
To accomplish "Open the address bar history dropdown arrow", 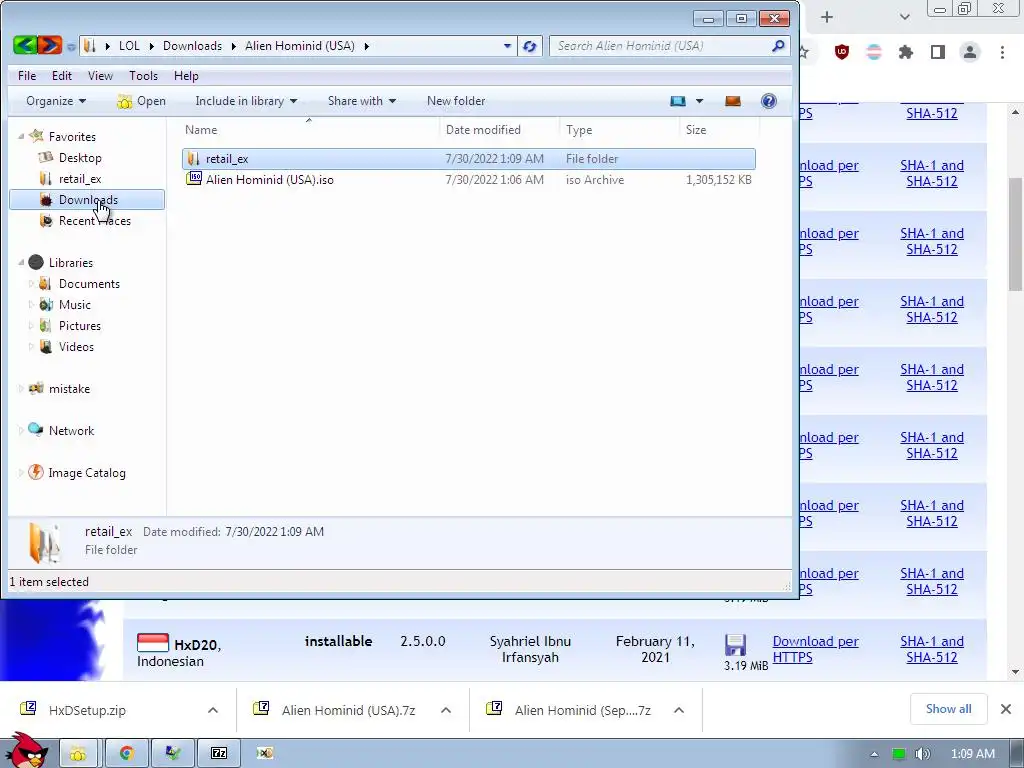I will point(507,46).
